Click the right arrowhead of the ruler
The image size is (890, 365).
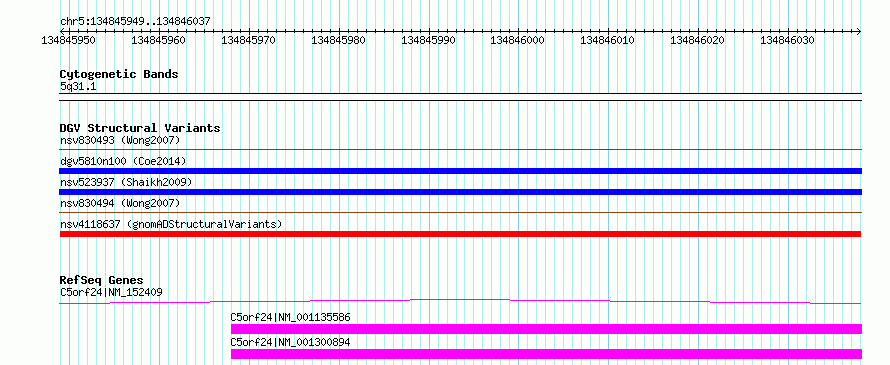[x=859, y=31]
